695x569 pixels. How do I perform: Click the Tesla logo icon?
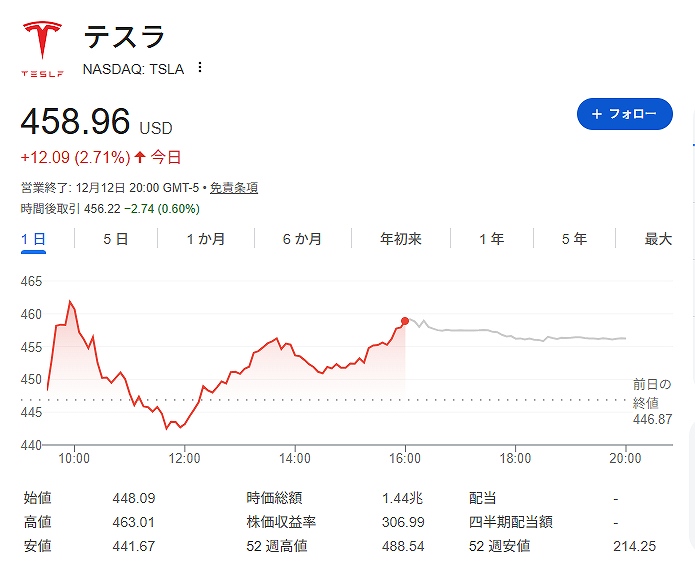click(42, 49)
